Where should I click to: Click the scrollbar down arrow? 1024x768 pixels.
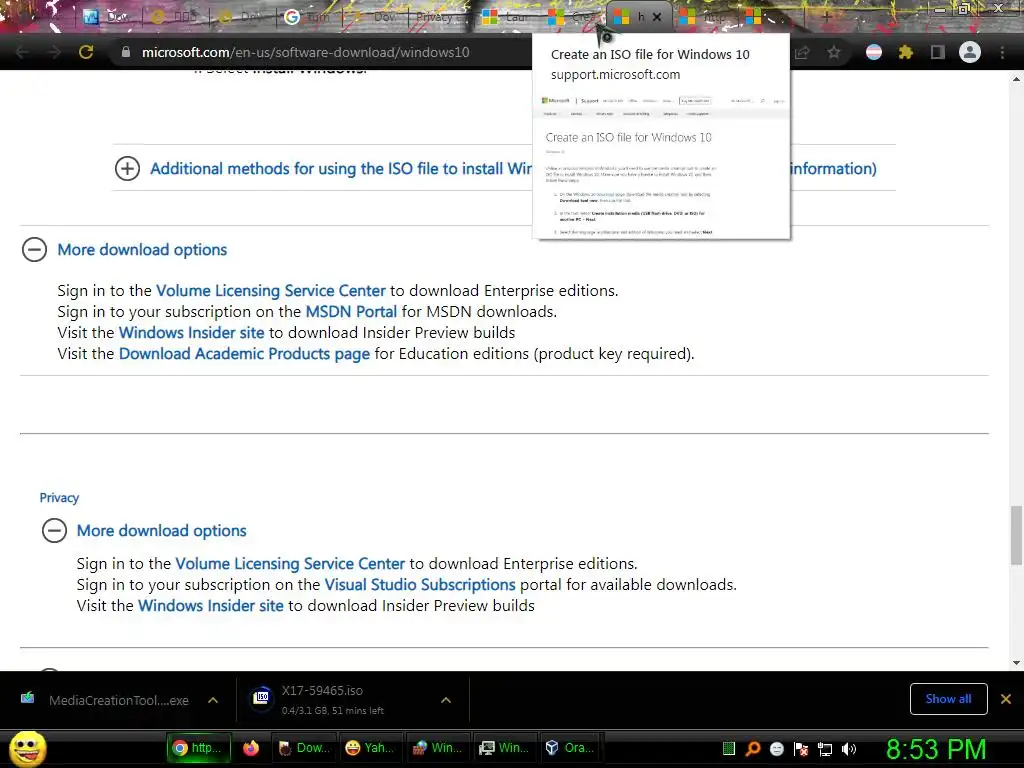[1016, 663]
